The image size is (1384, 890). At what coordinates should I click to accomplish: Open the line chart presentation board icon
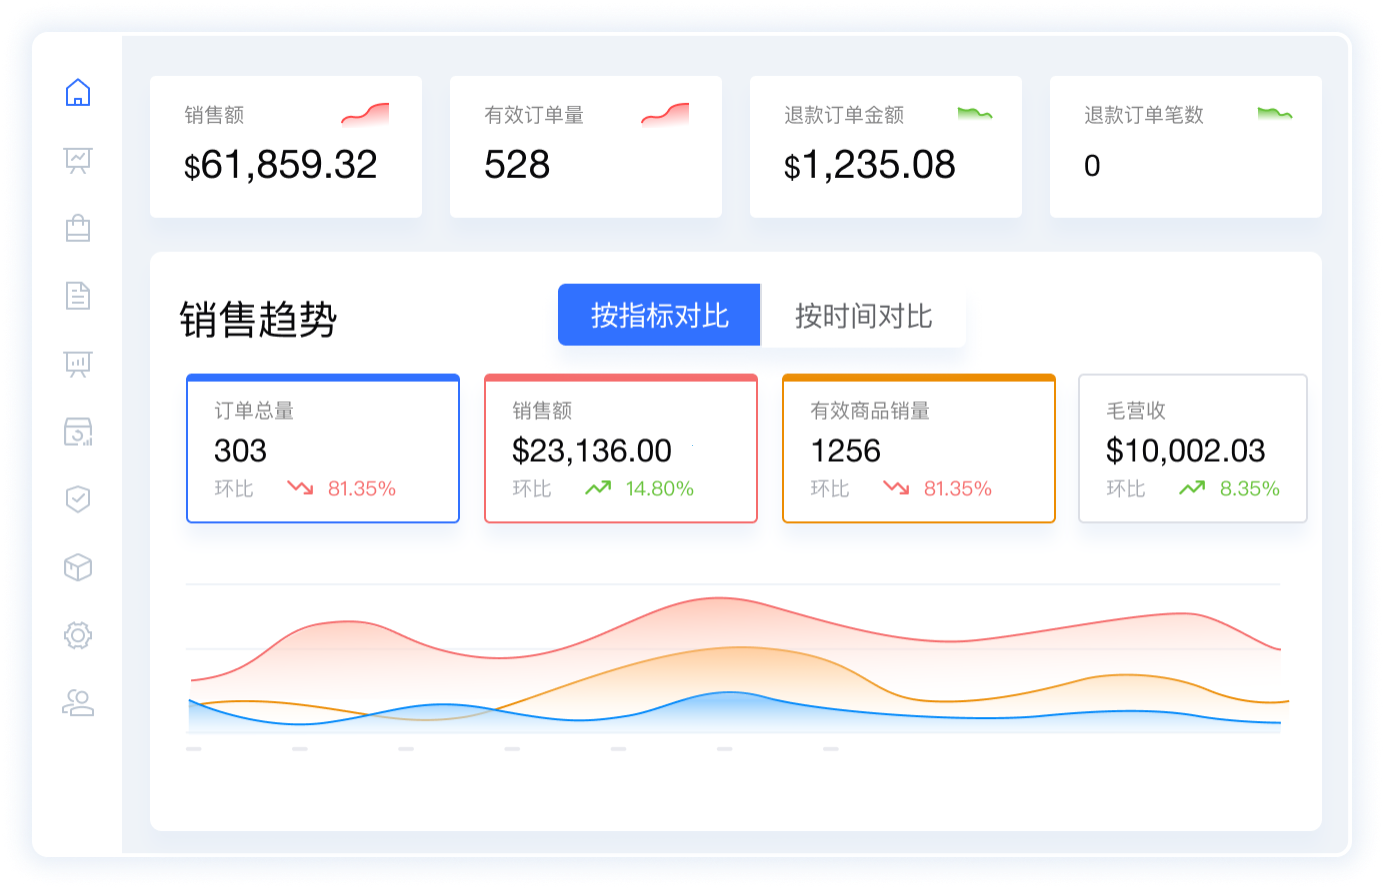click(x=78, y=160)
